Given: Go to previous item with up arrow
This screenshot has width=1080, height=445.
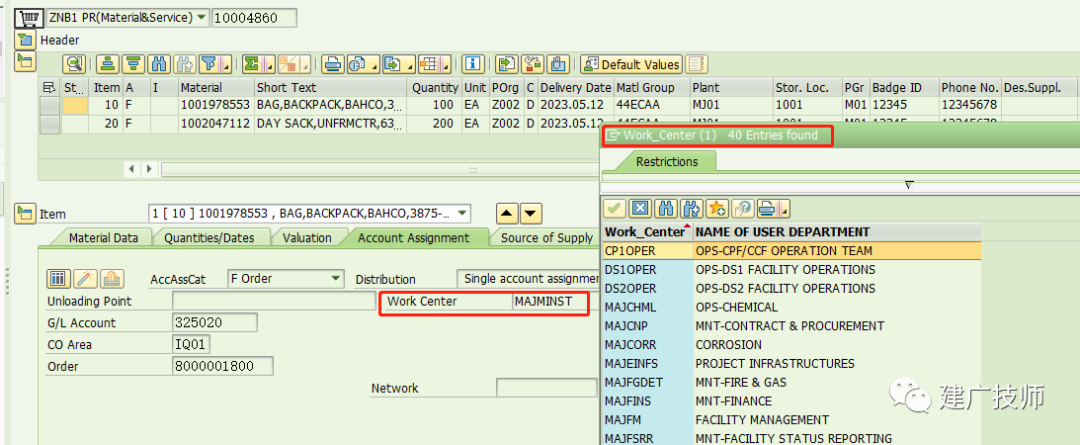Looking at the screenshot, I should pyautogui.click(x=508, y=214).
